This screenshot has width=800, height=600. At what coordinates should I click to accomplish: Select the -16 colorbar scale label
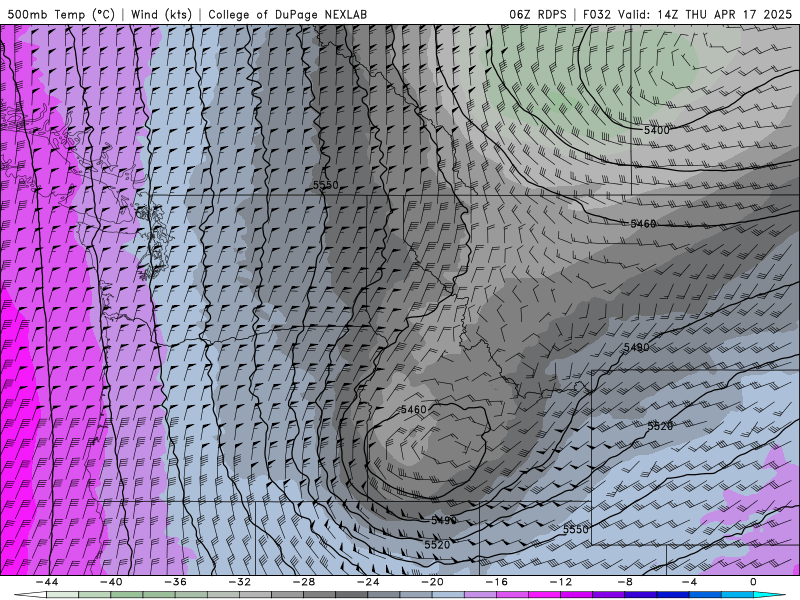[x=496, y=582]
